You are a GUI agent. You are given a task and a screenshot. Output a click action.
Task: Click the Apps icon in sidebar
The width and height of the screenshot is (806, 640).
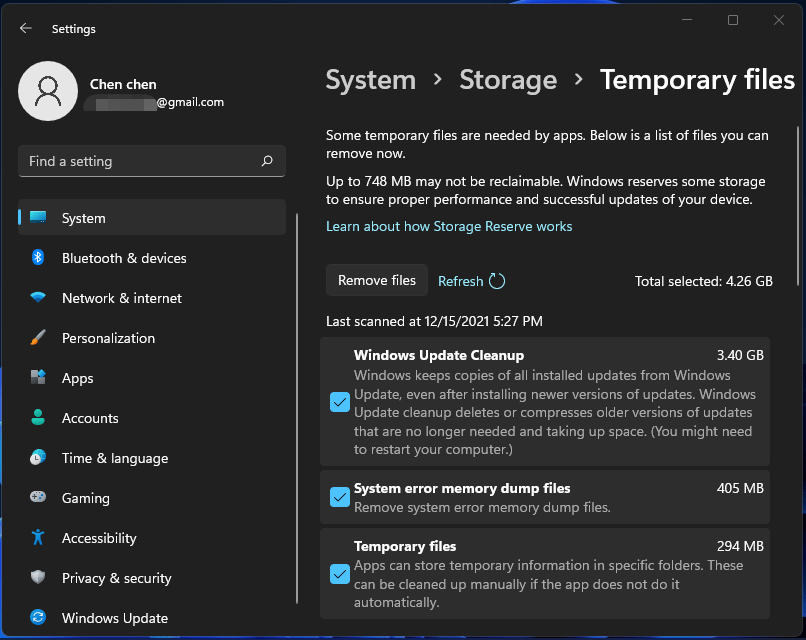(38, 377)
